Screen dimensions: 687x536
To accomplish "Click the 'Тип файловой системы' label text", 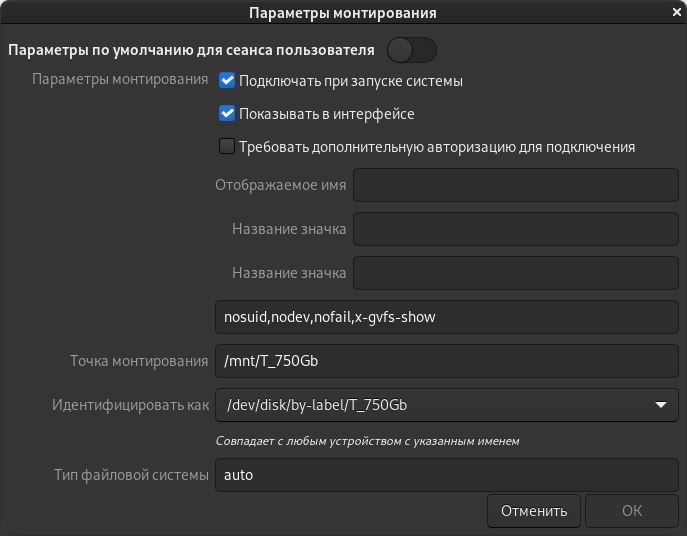I will point(131,475).
